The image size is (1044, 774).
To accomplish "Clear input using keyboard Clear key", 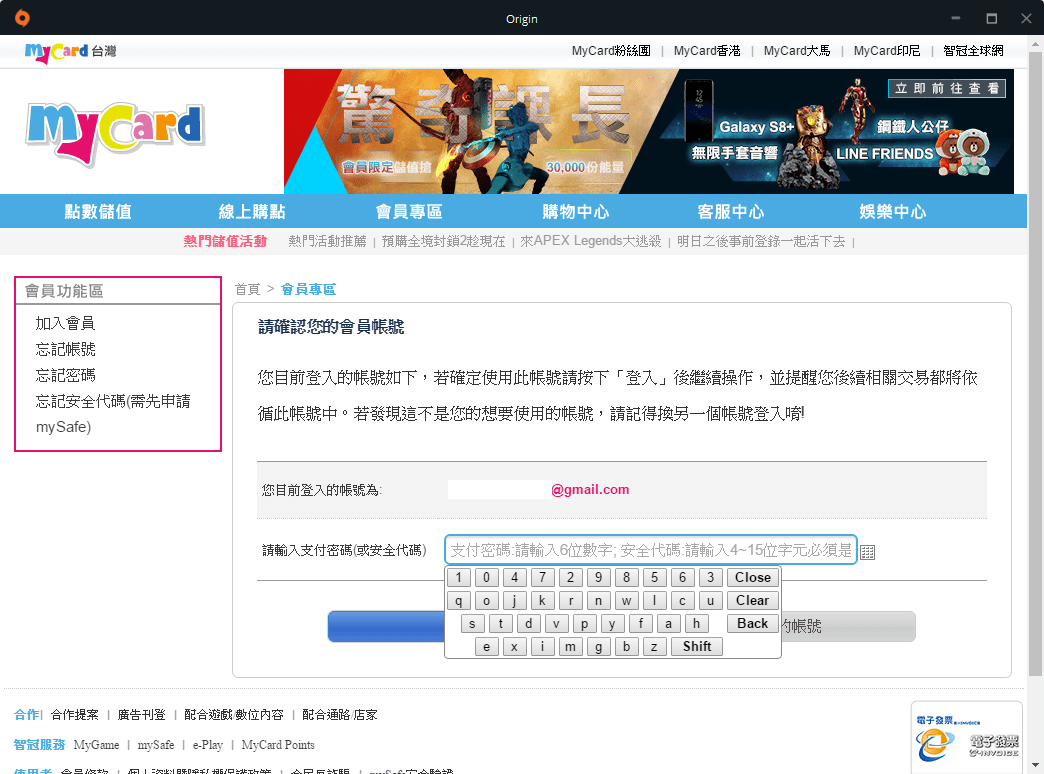I will pos(752,601).
